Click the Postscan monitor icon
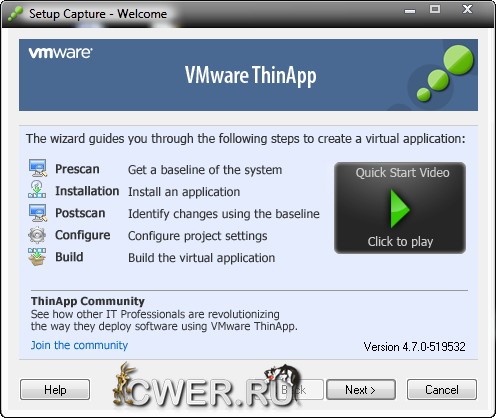This screenshot has height=418, width=496. [38, 213]
